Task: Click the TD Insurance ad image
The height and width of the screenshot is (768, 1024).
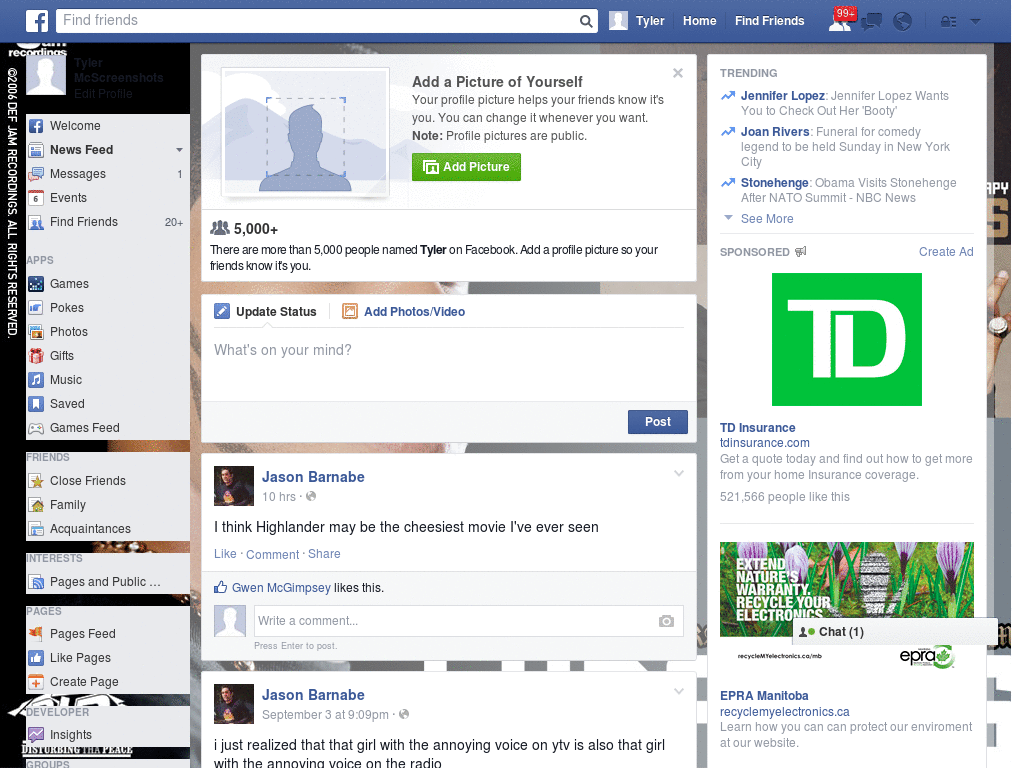Action: (x=846, y=340)
